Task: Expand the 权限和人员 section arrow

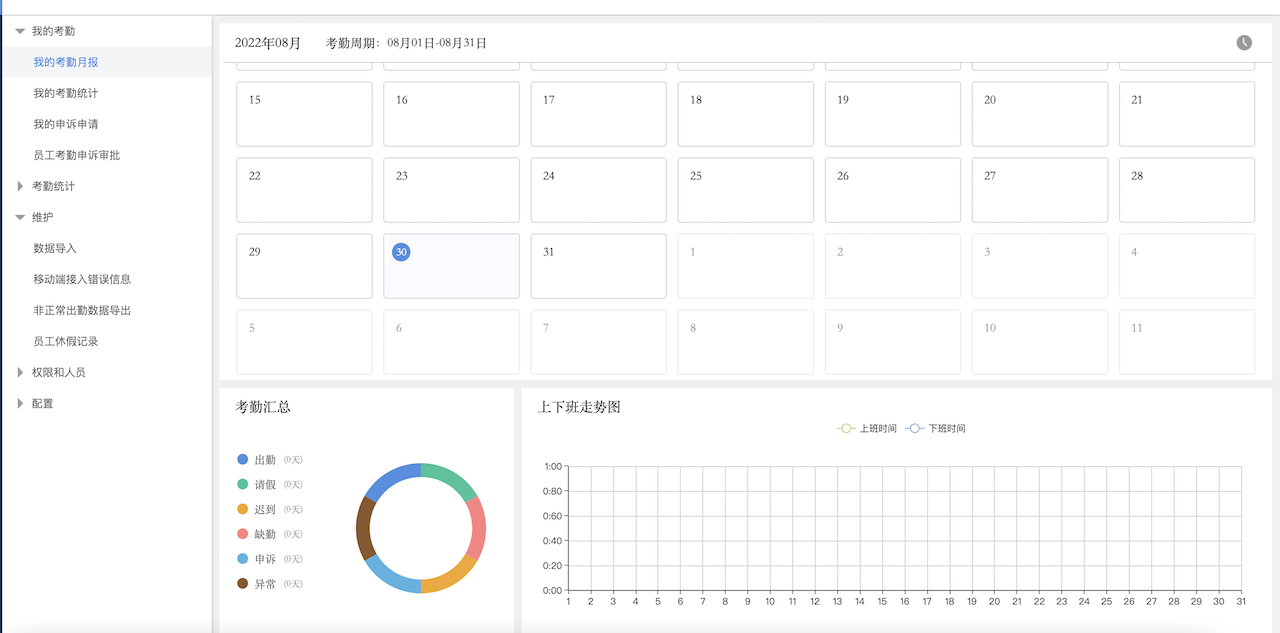Action: [20, 372]
